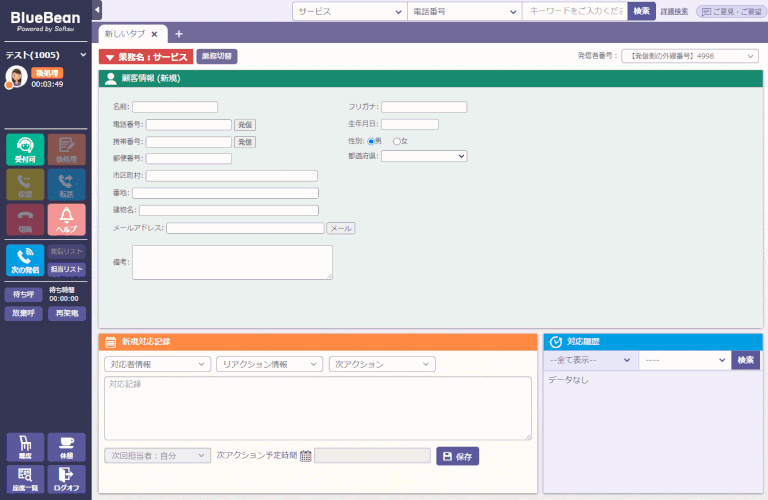Expand the 対応者情報 dropdown

click(156, 364)
